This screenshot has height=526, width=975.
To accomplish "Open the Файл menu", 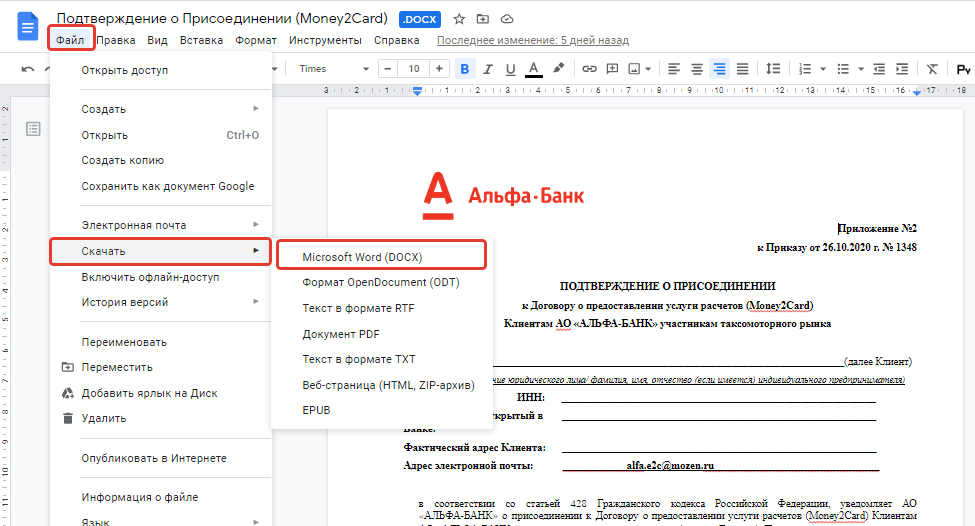I will pos(70,40).
